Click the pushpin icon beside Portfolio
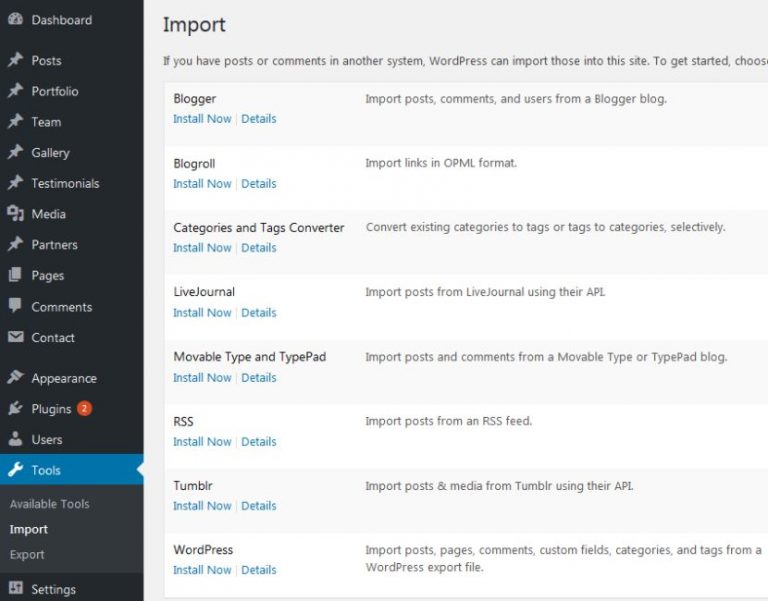Image resolution: width=768 pixels, height=601 pixels. click(15, 91)
